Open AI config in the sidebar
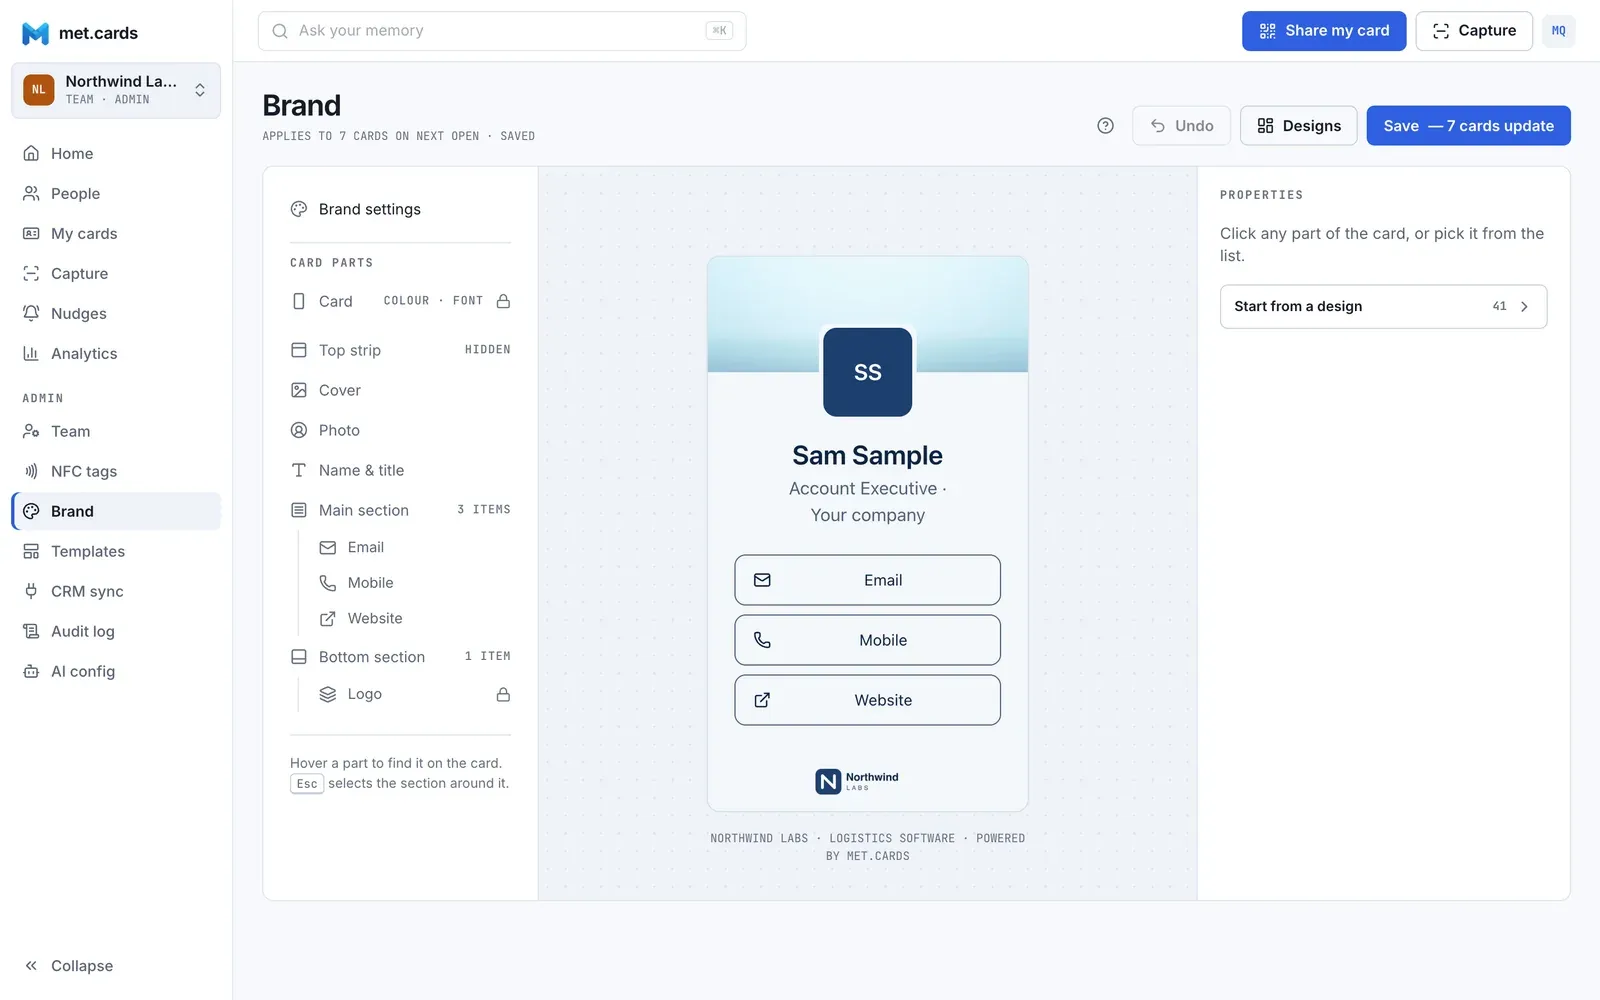The height and width of the screenshot is (1000, 1600). point(116,671)
